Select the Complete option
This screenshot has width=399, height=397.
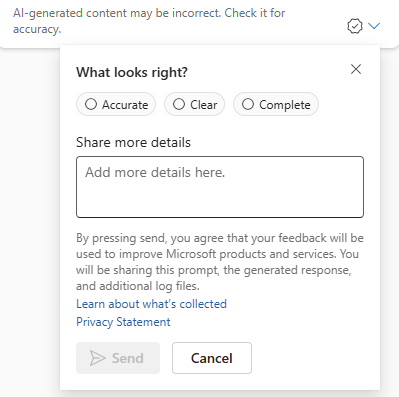[x=276, y=104]
